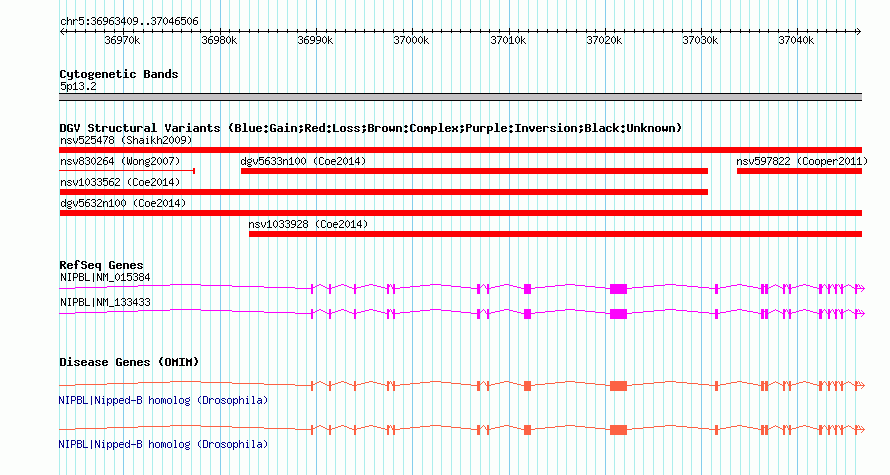Click the 37030k ruler tick label

[700, 40]
